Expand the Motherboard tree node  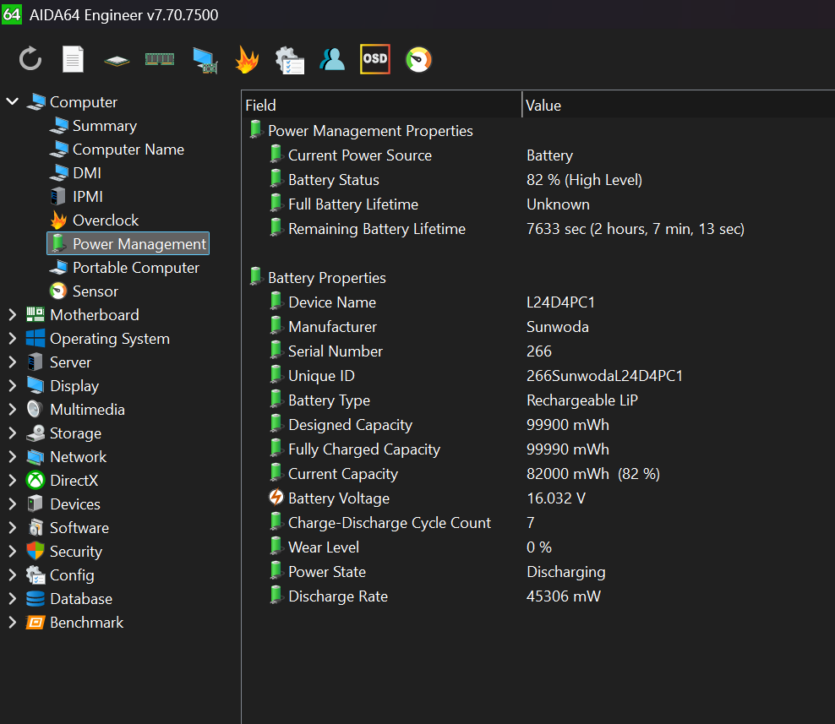(x=12, y=315)
